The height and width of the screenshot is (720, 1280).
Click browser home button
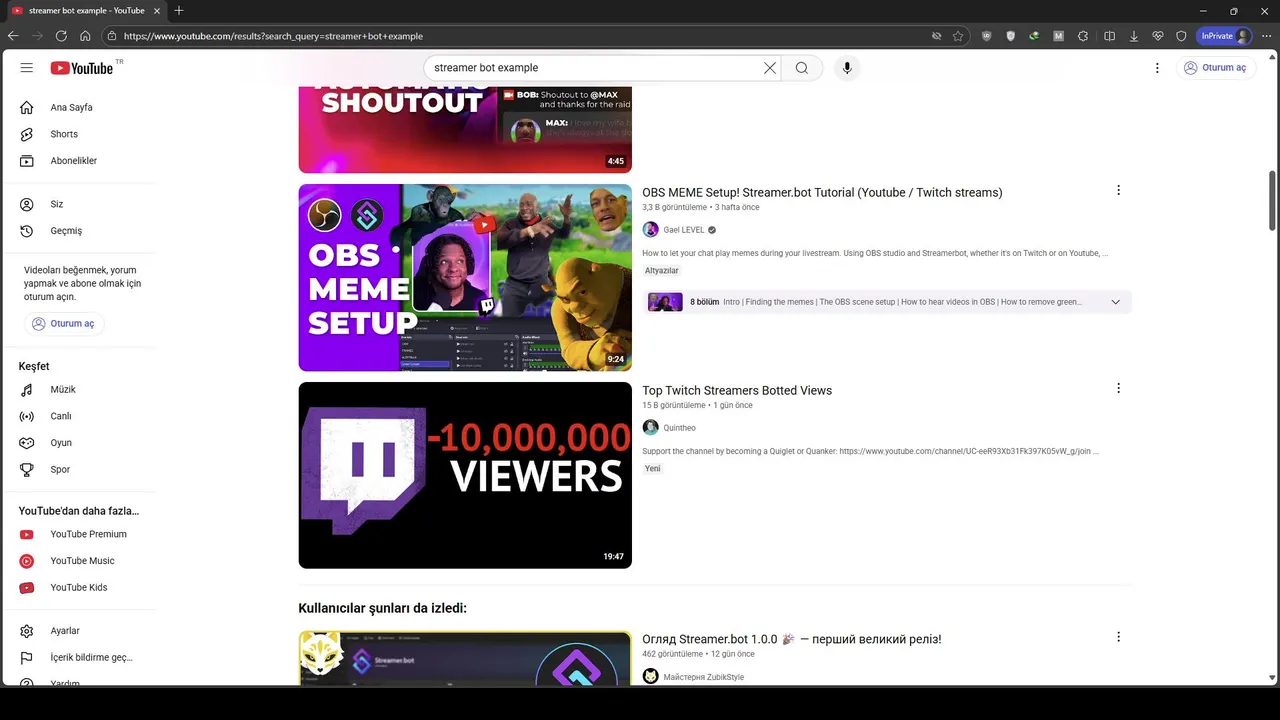coord(85,36)
